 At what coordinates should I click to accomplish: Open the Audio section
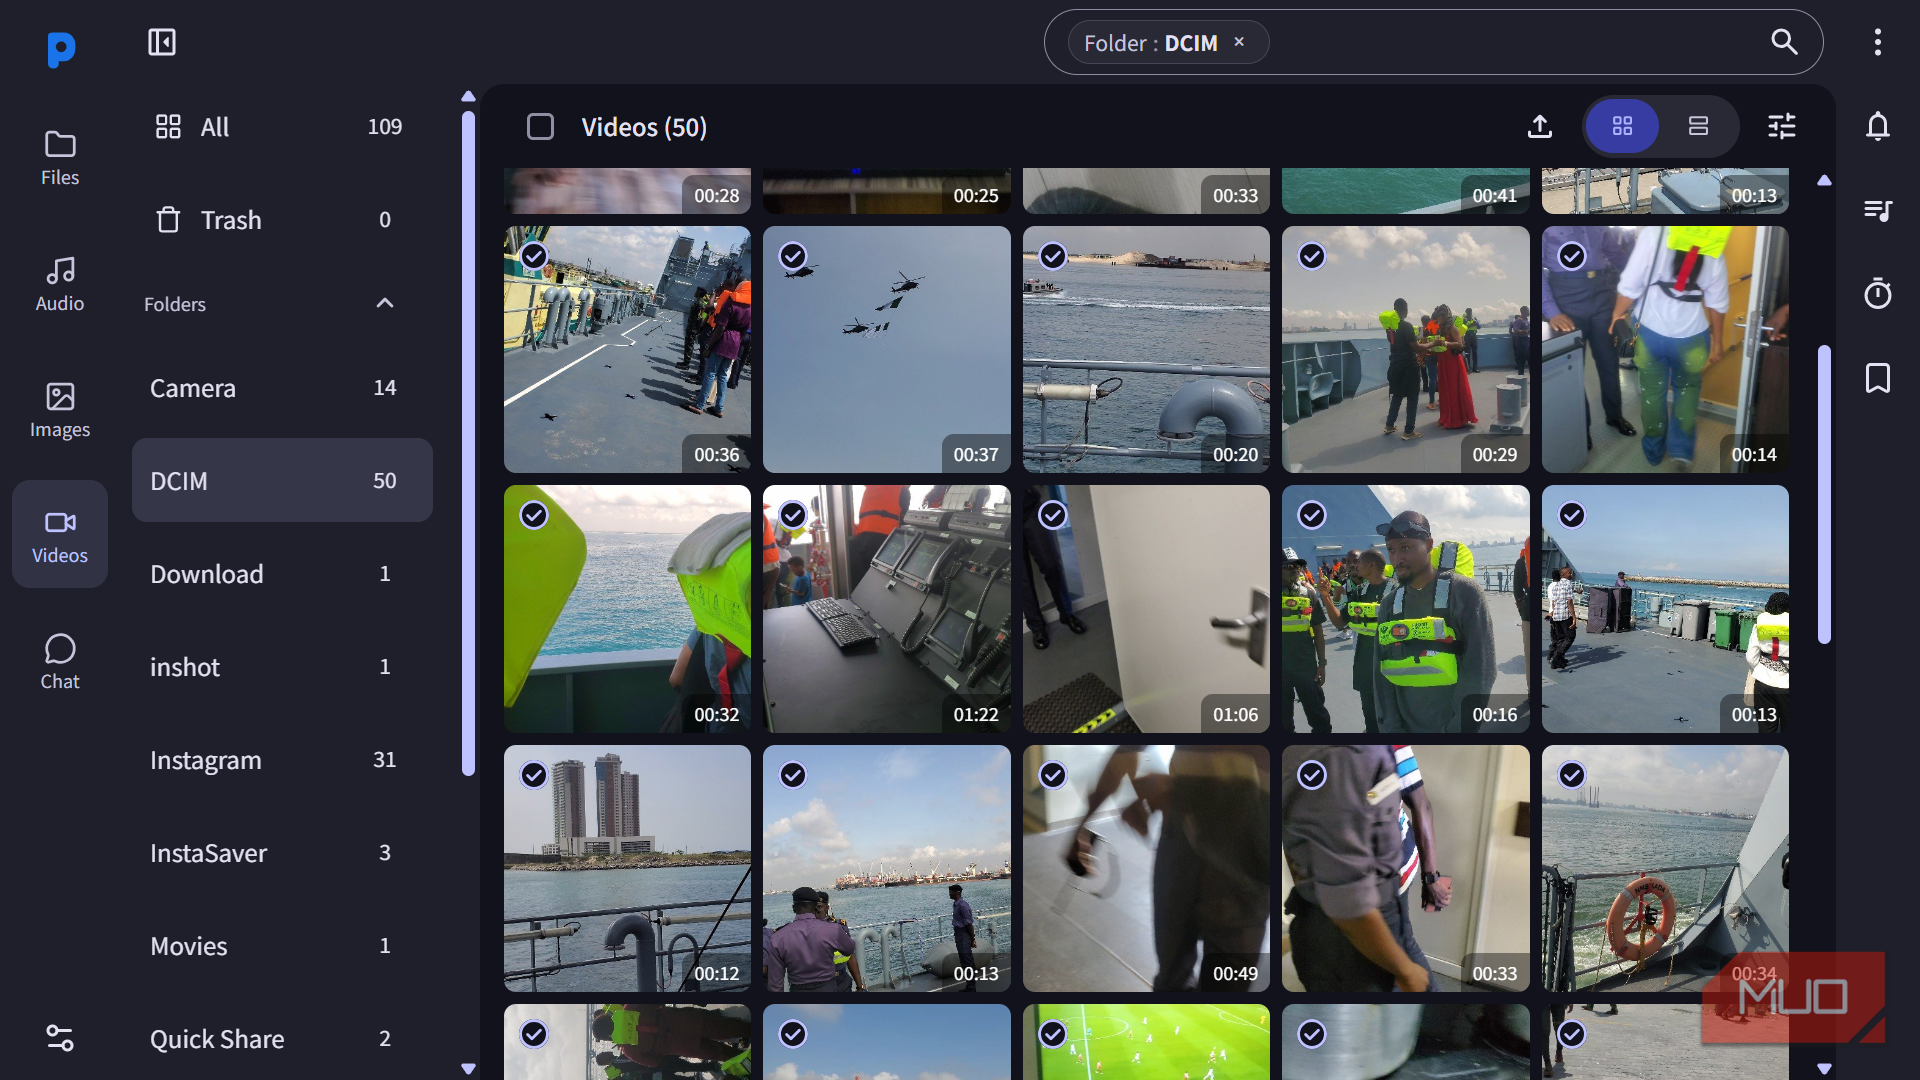(x=60, y=284)
